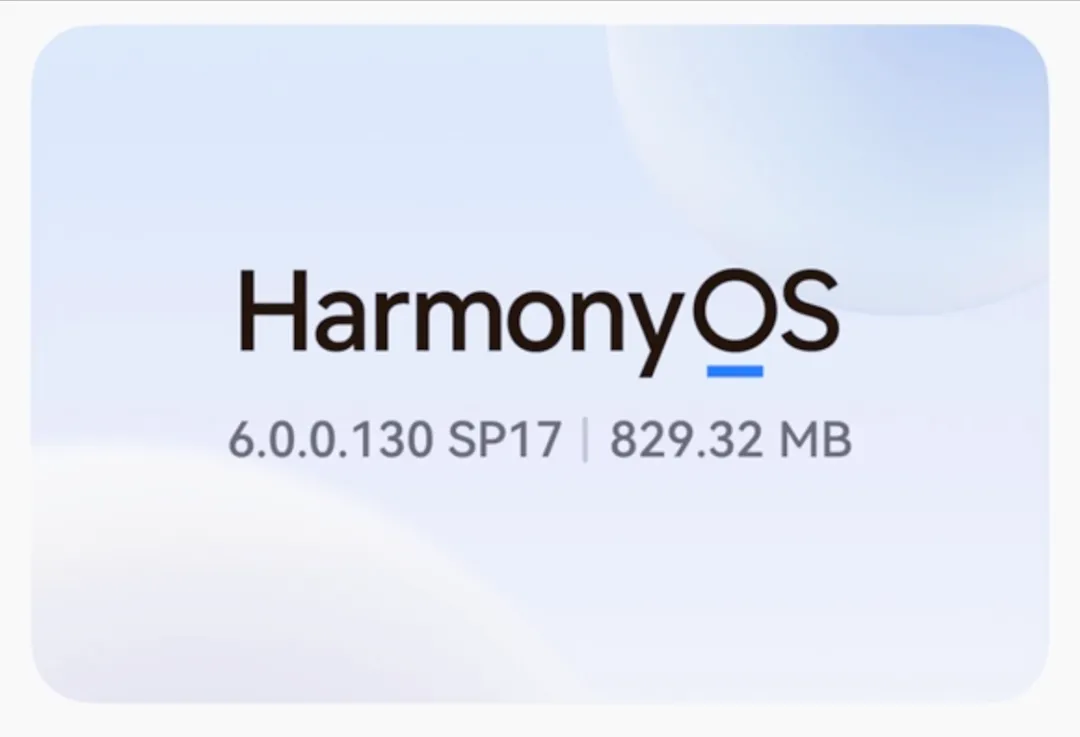
Task: Click the 6.0.0.130 version number
Action: click(331, 439)
